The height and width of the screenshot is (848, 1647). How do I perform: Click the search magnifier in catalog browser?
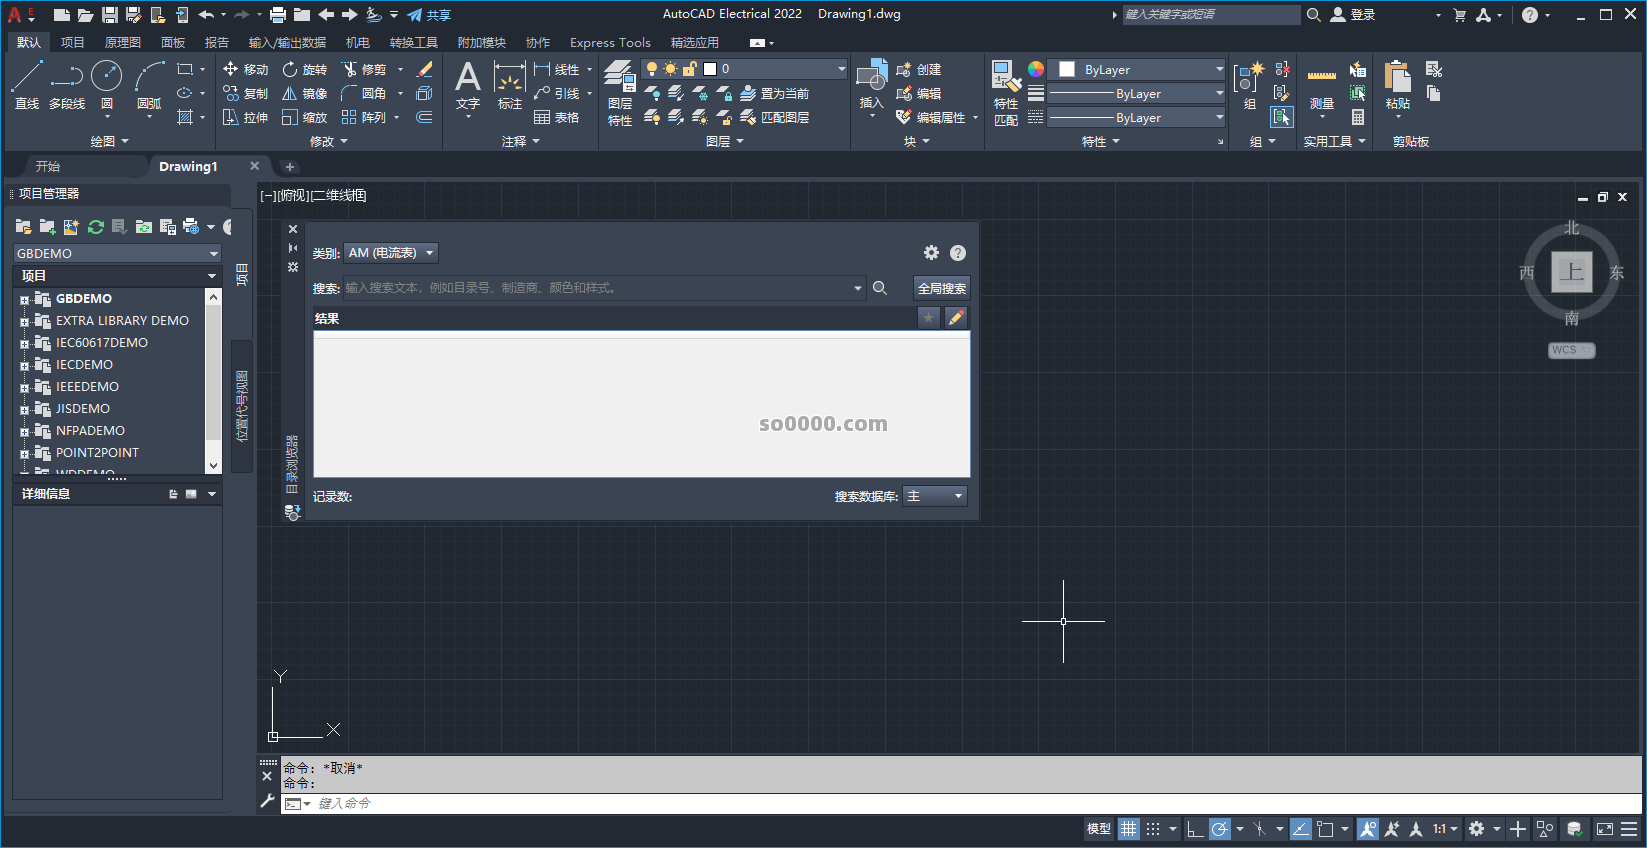pos(880,288)
